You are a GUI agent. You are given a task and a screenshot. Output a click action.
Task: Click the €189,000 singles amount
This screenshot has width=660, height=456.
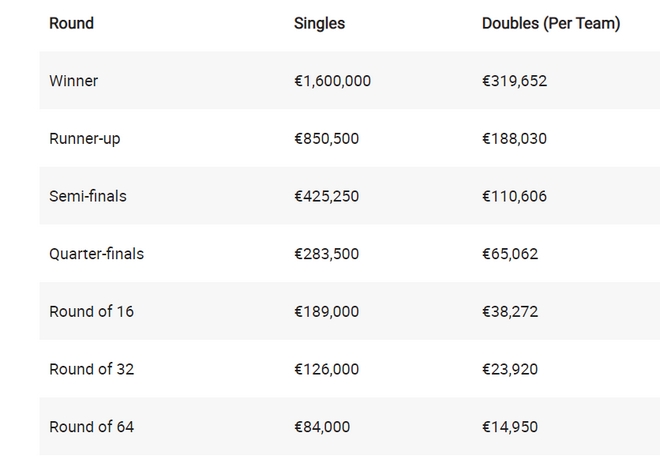[x=326, y=311]
